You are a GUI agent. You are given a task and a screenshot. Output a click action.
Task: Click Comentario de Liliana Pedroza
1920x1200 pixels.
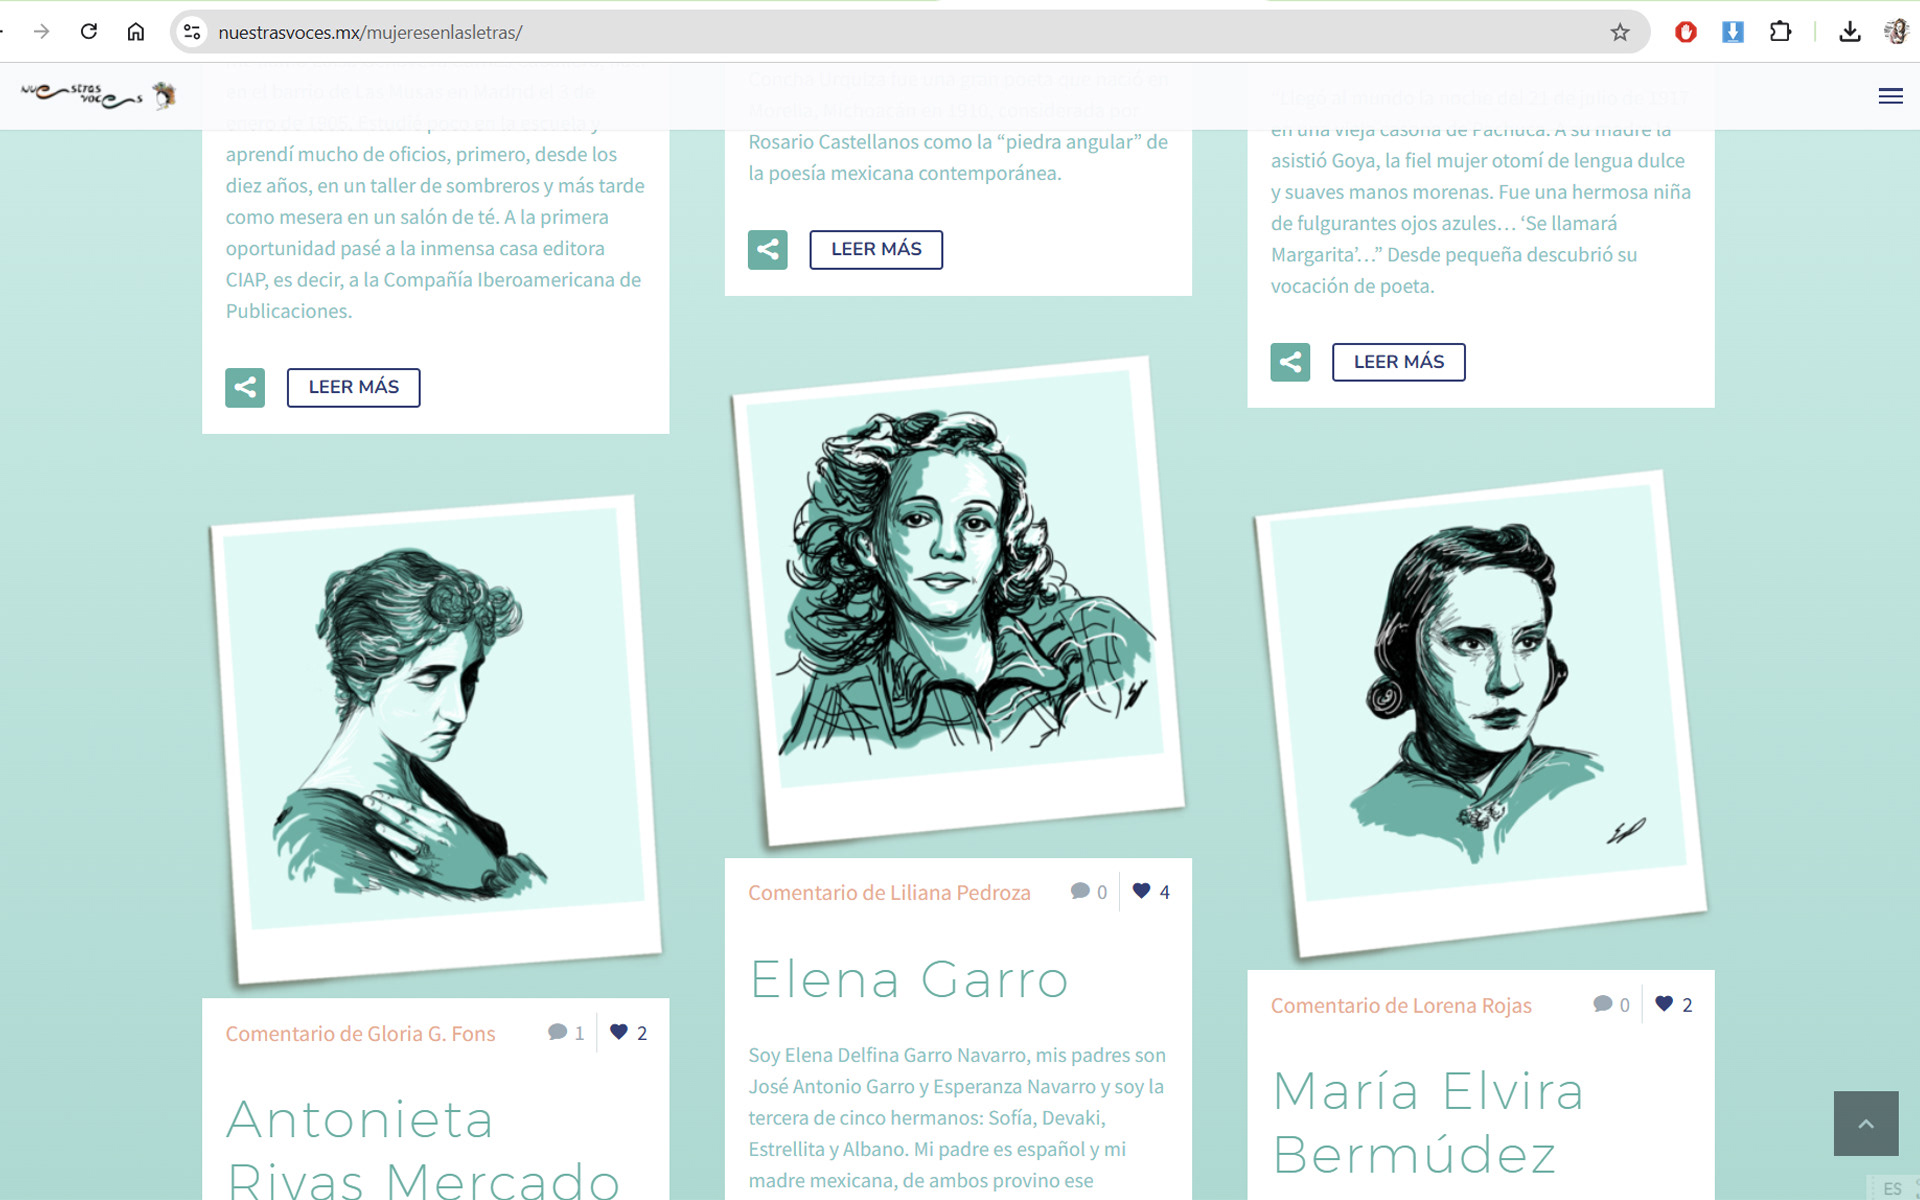(889, 893)
